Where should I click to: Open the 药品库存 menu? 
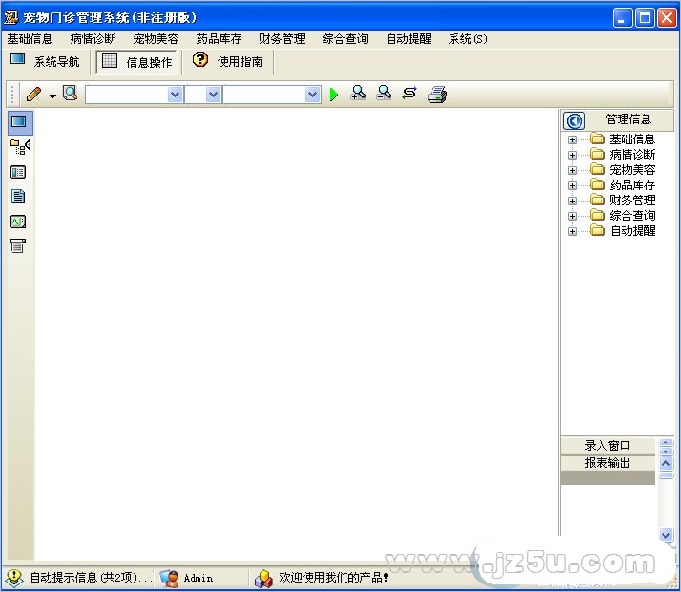click(x=219, y=39)
